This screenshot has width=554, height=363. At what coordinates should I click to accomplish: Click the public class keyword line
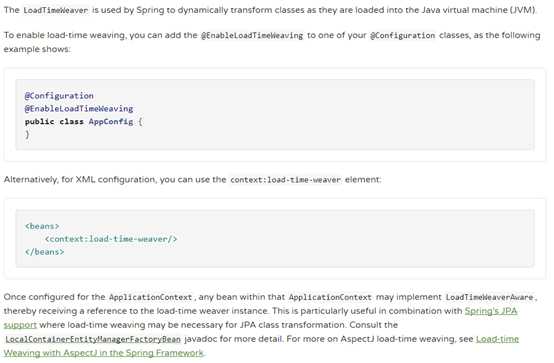(83, 122)
